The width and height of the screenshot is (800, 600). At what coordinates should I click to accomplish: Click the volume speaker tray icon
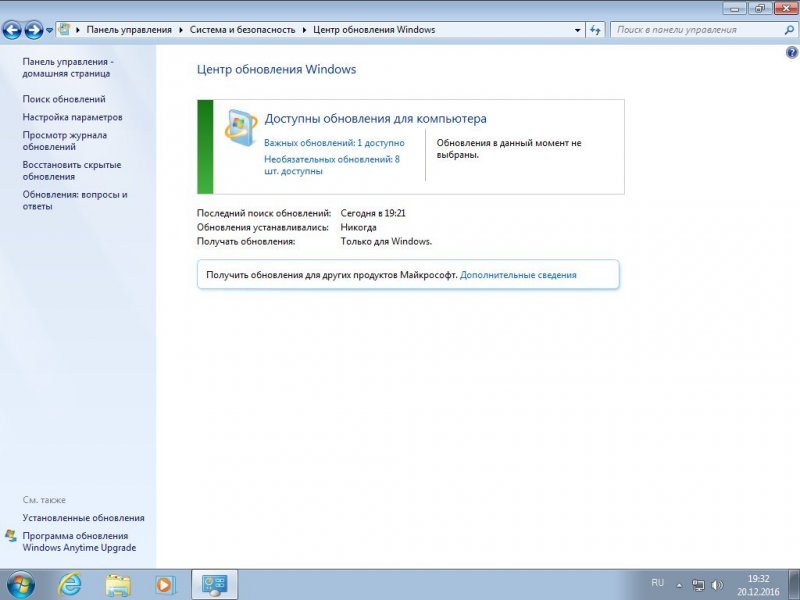pos(717,585)
